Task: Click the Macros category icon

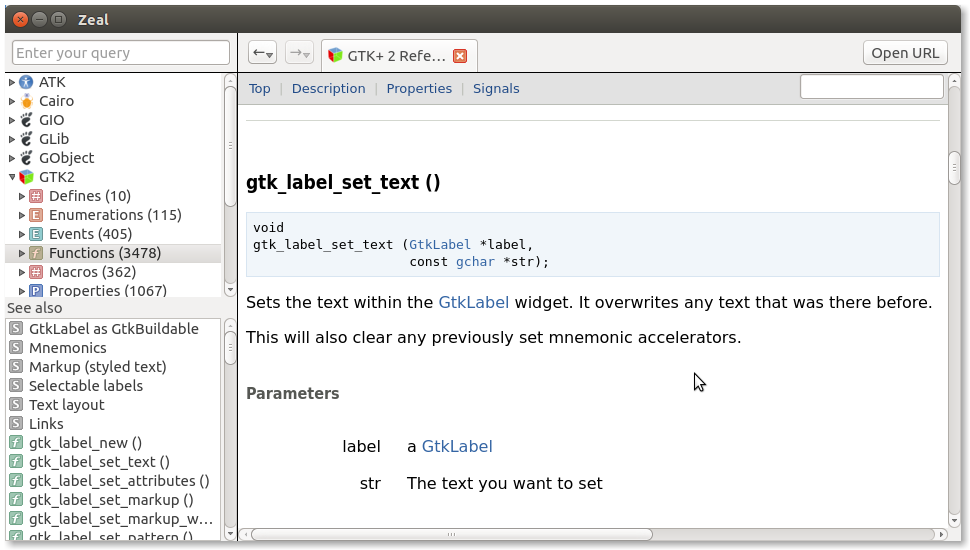Action: (36, 272)
